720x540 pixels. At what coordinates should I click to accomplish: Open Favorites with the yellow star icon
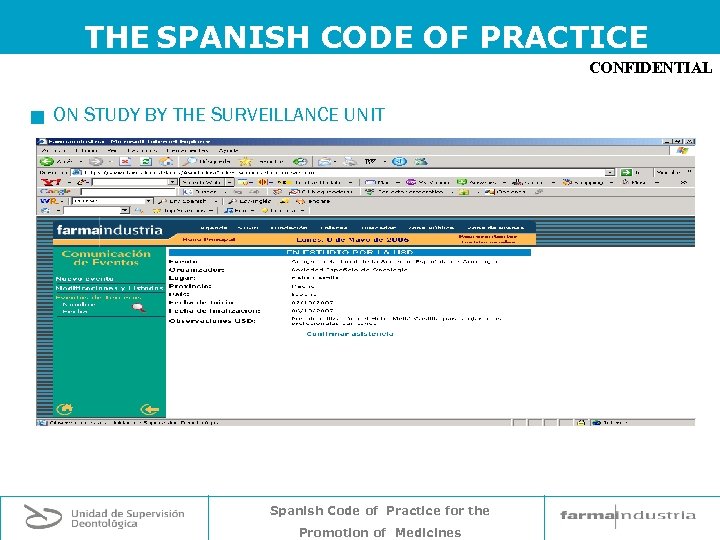(x=246, y=162)
